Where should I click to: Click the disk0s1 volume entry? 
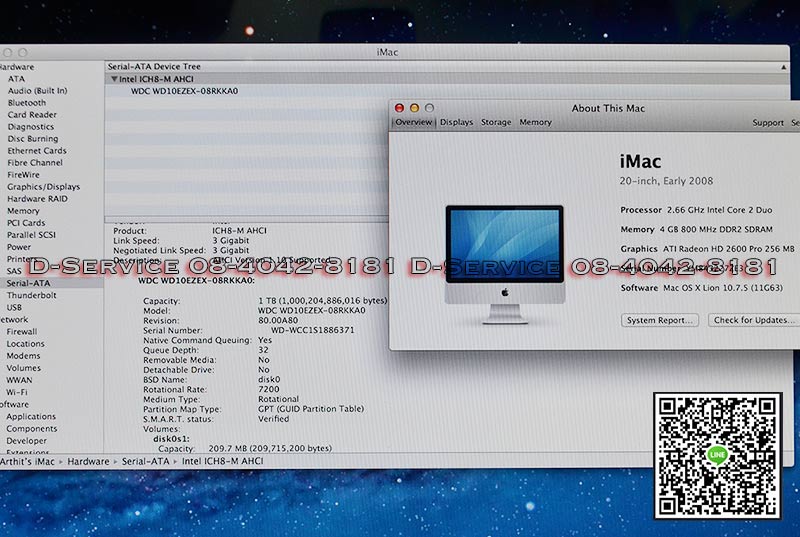click(x=171, y=439)
